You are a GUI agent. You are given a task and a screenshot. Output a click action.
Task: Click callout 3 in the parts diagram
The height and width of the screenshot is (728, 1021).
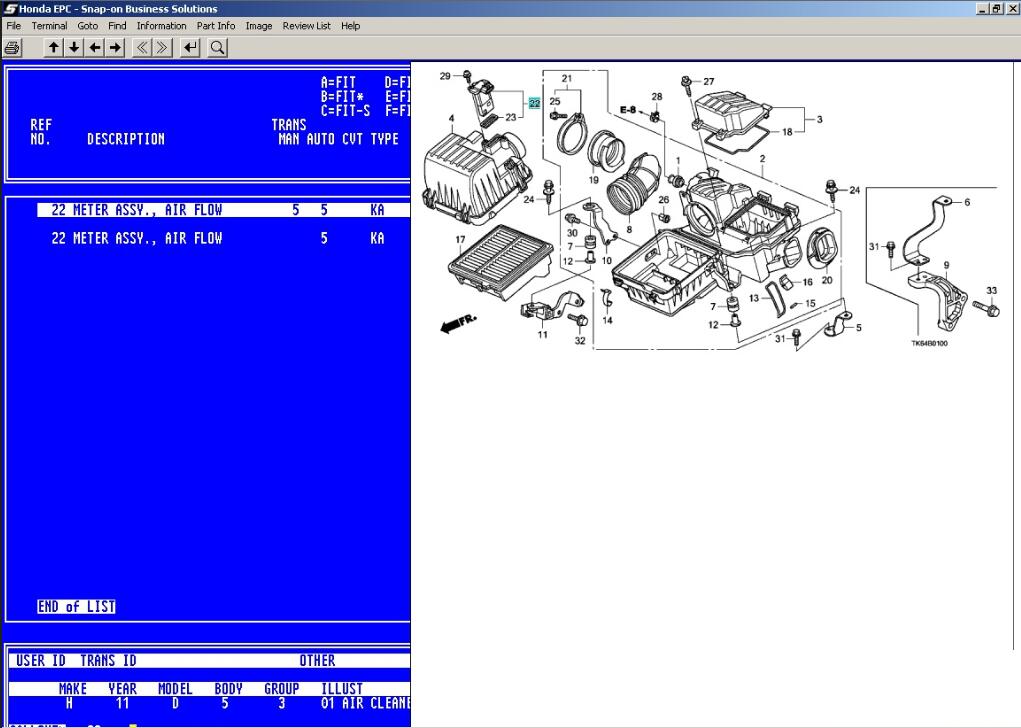click(x=819, y=120)
